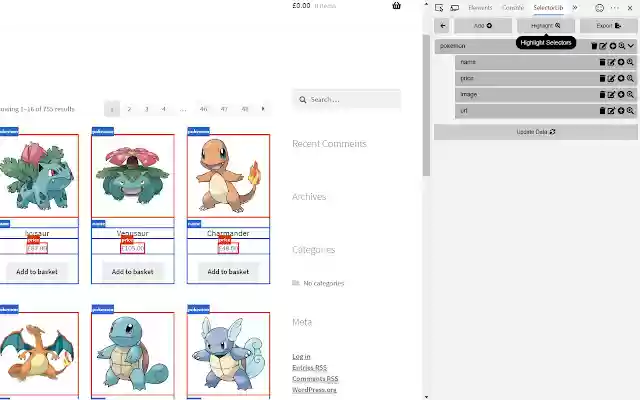Edit the pokemon selector with its pencil icon
The image size is (640, 400).
pyautogui.click(x=603, y=46)
